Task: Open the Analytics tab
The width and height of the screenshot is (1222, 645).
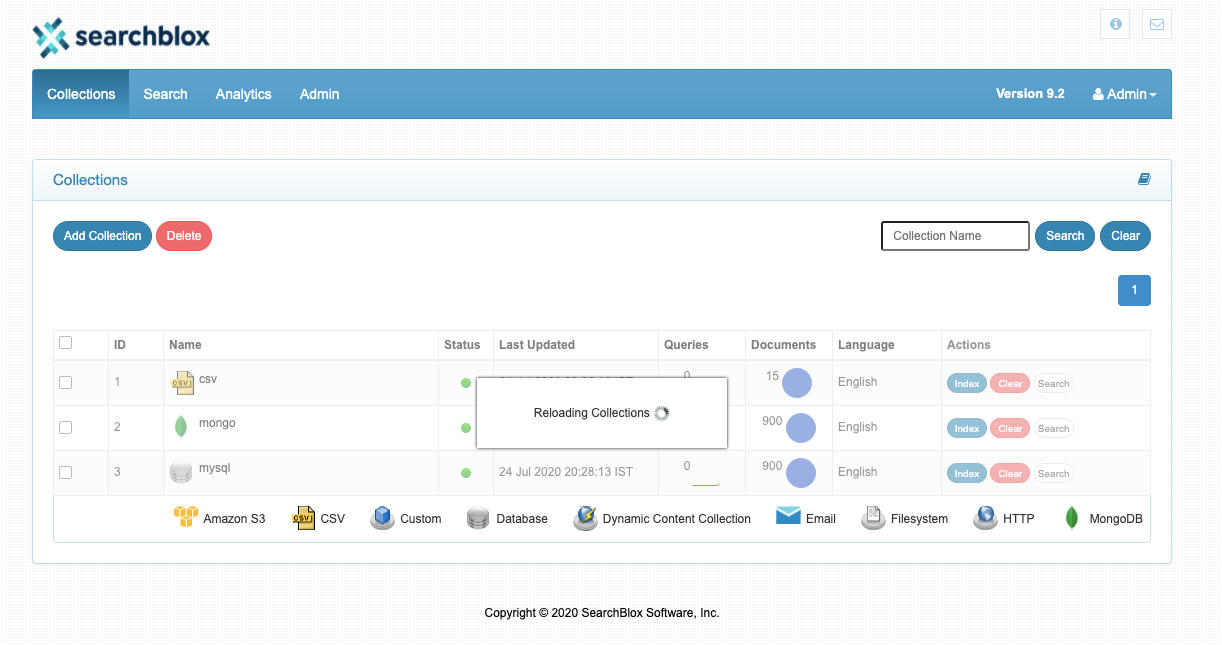Action: 243,94
